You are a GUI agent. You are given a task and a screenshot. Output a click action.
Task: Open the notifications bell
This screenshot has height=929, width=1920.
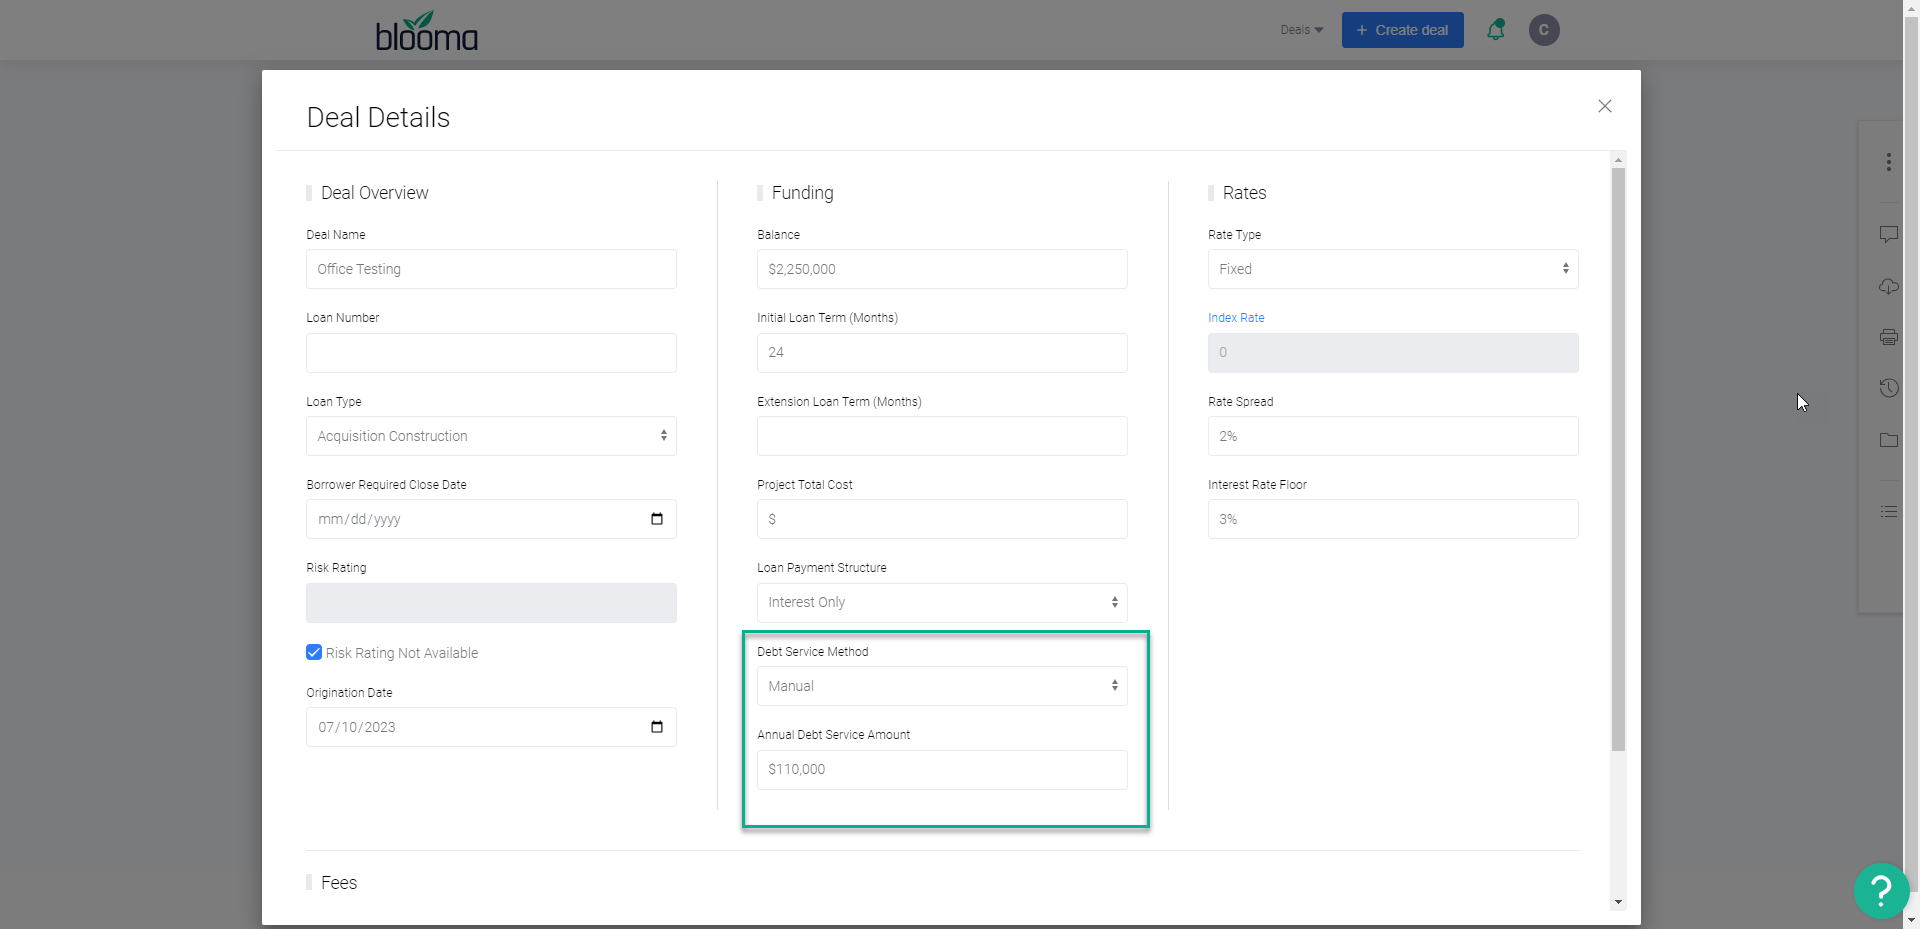point(1496,30)
